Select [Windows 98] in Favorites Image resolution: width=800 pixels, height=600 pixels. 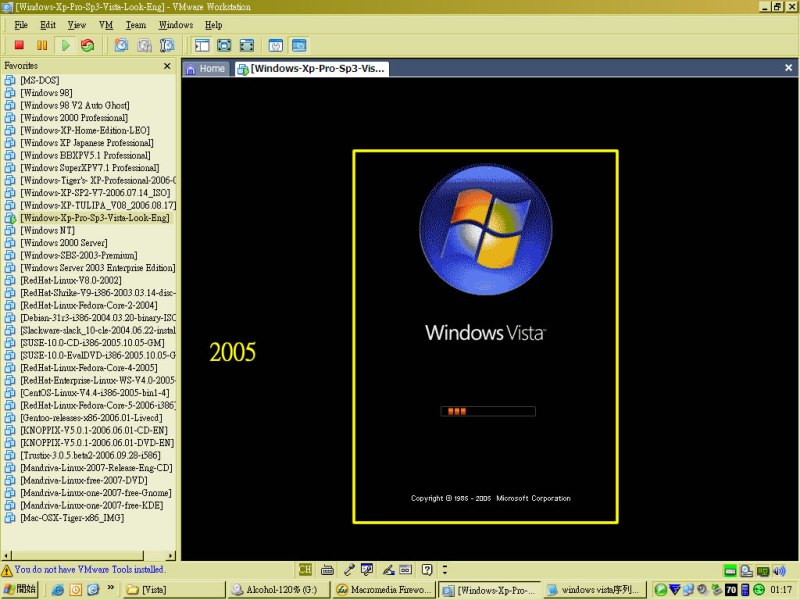46,93
